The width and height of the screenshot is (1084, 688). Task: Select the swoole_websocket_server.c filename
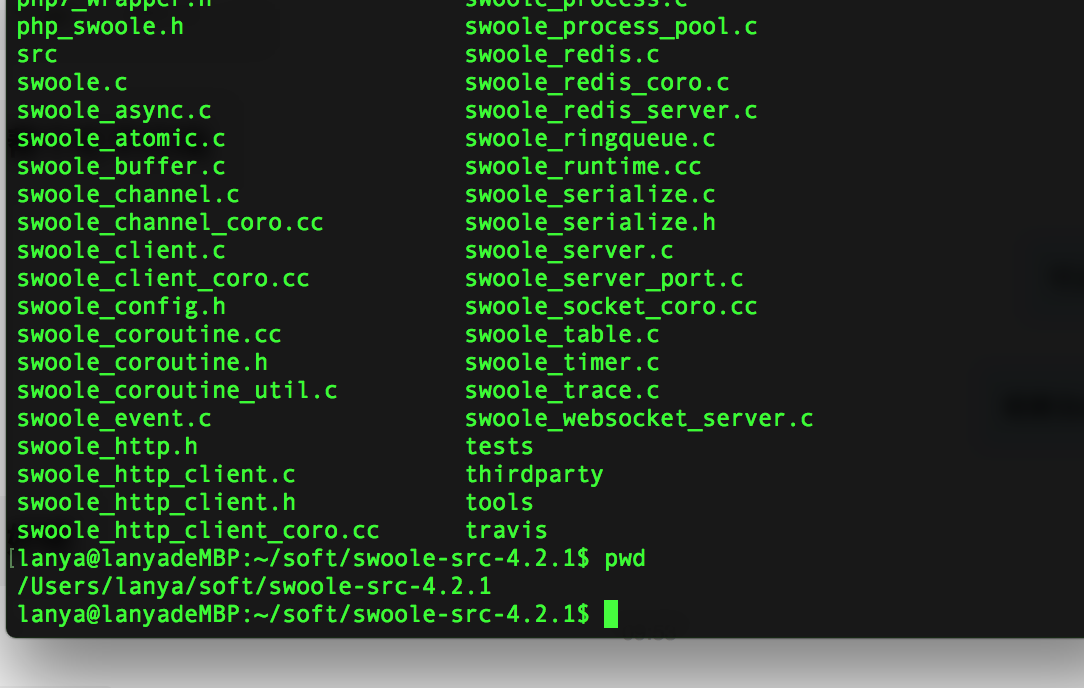(639, 418)
